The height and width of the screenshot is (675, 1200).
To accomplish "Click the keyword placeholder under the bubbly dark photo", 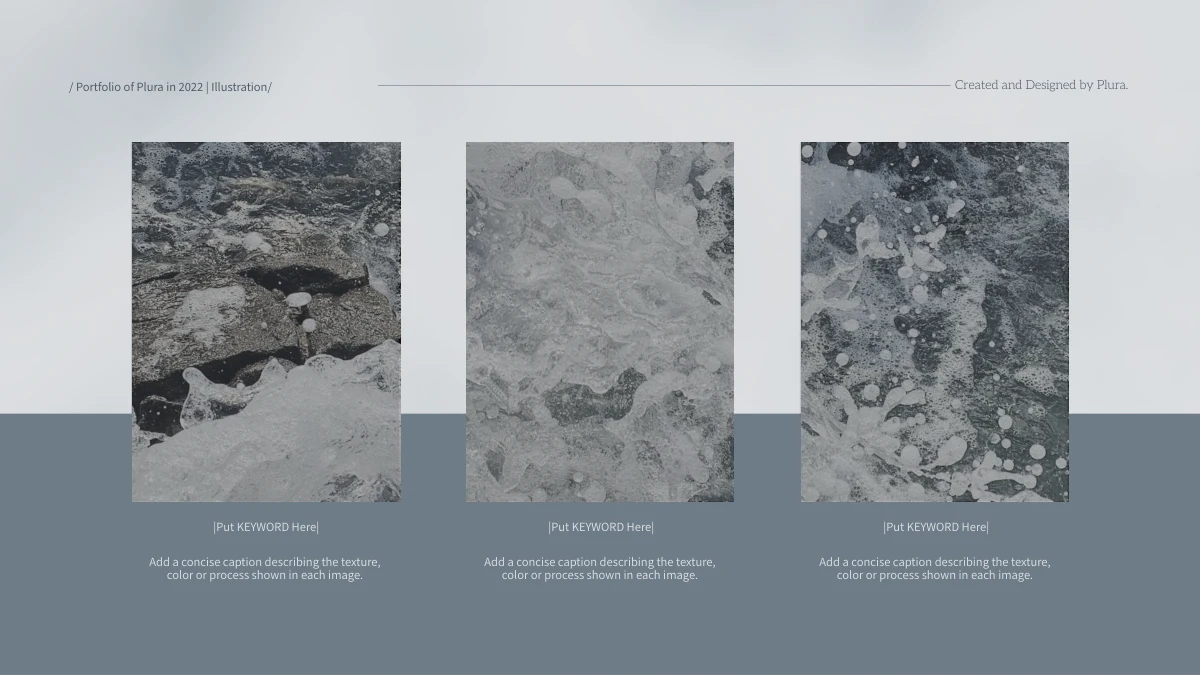I will point(936,527).
